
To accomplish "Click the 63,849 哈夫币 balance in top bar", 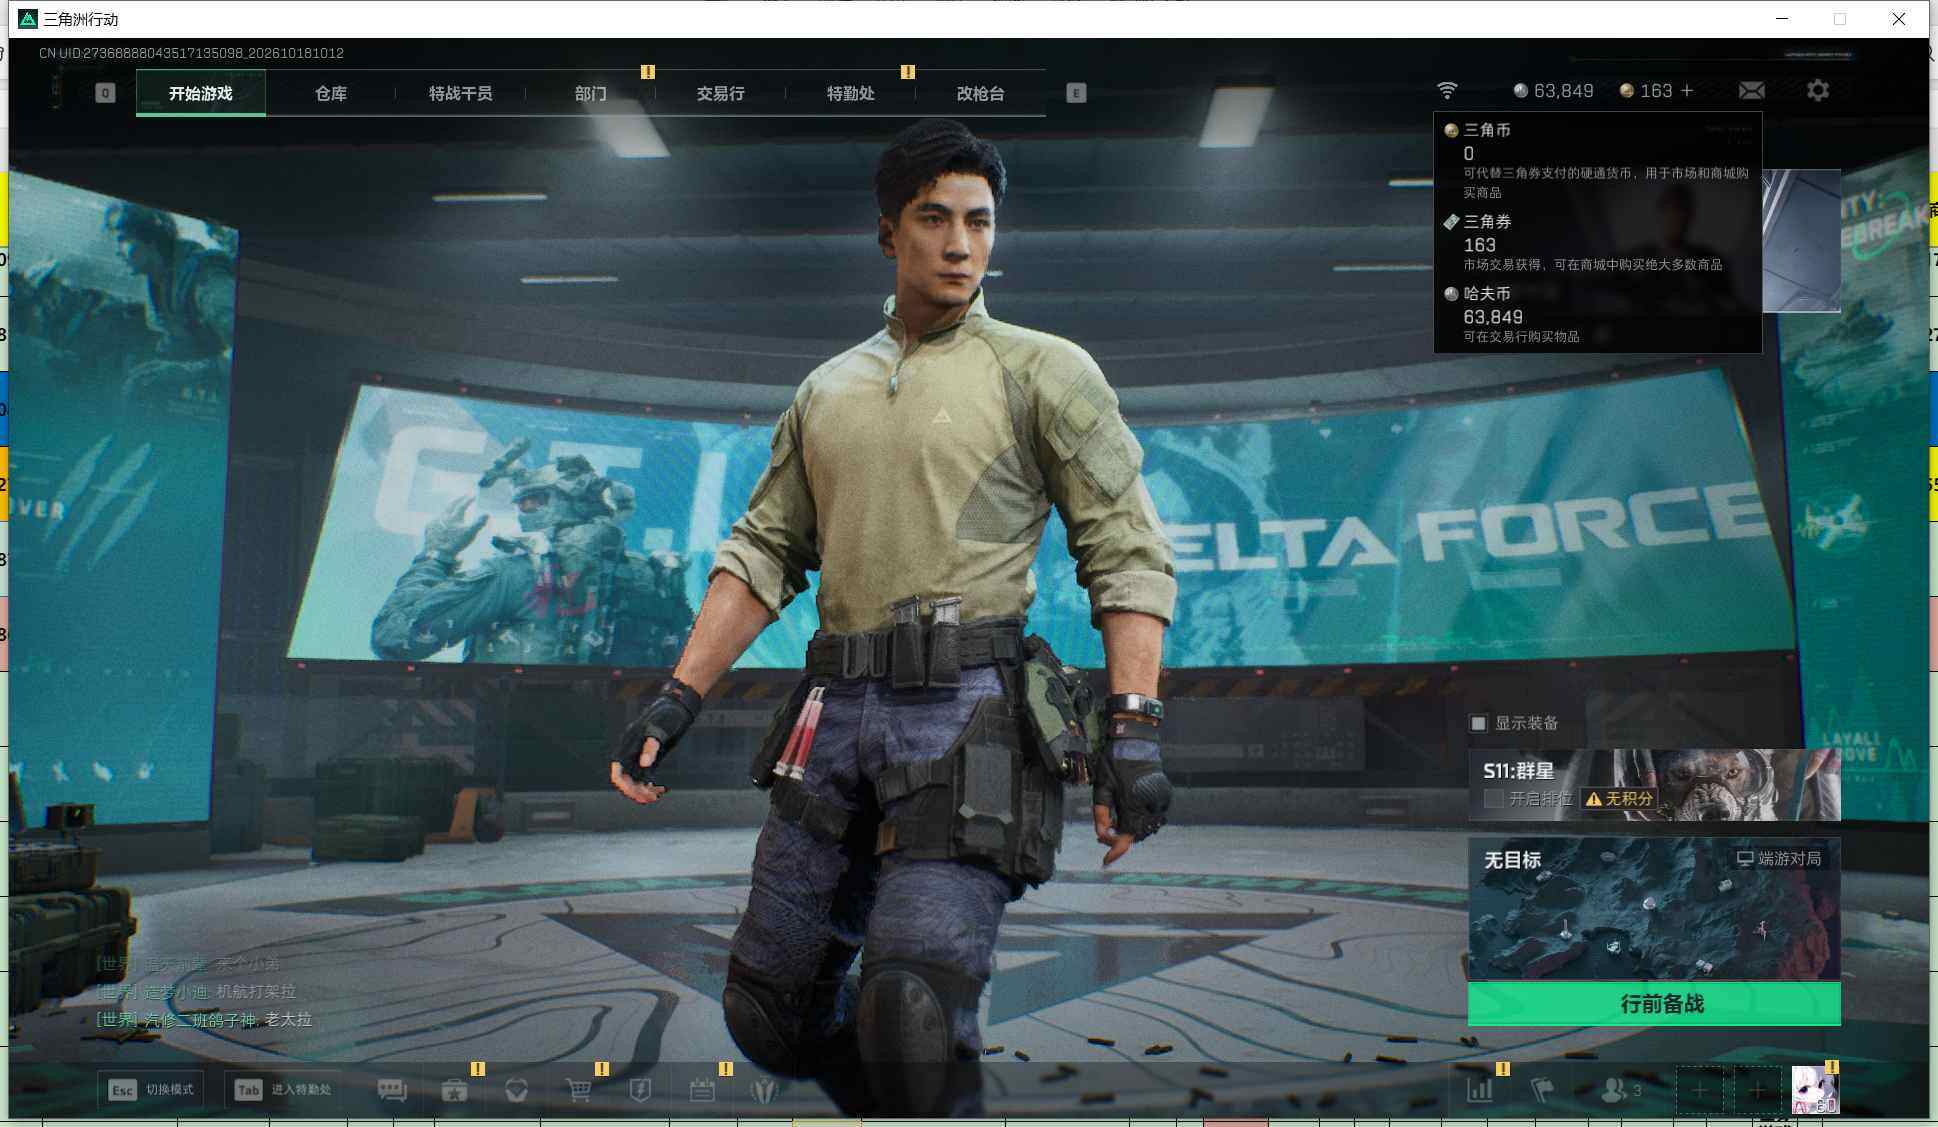I will click(x=1553, y=91).
